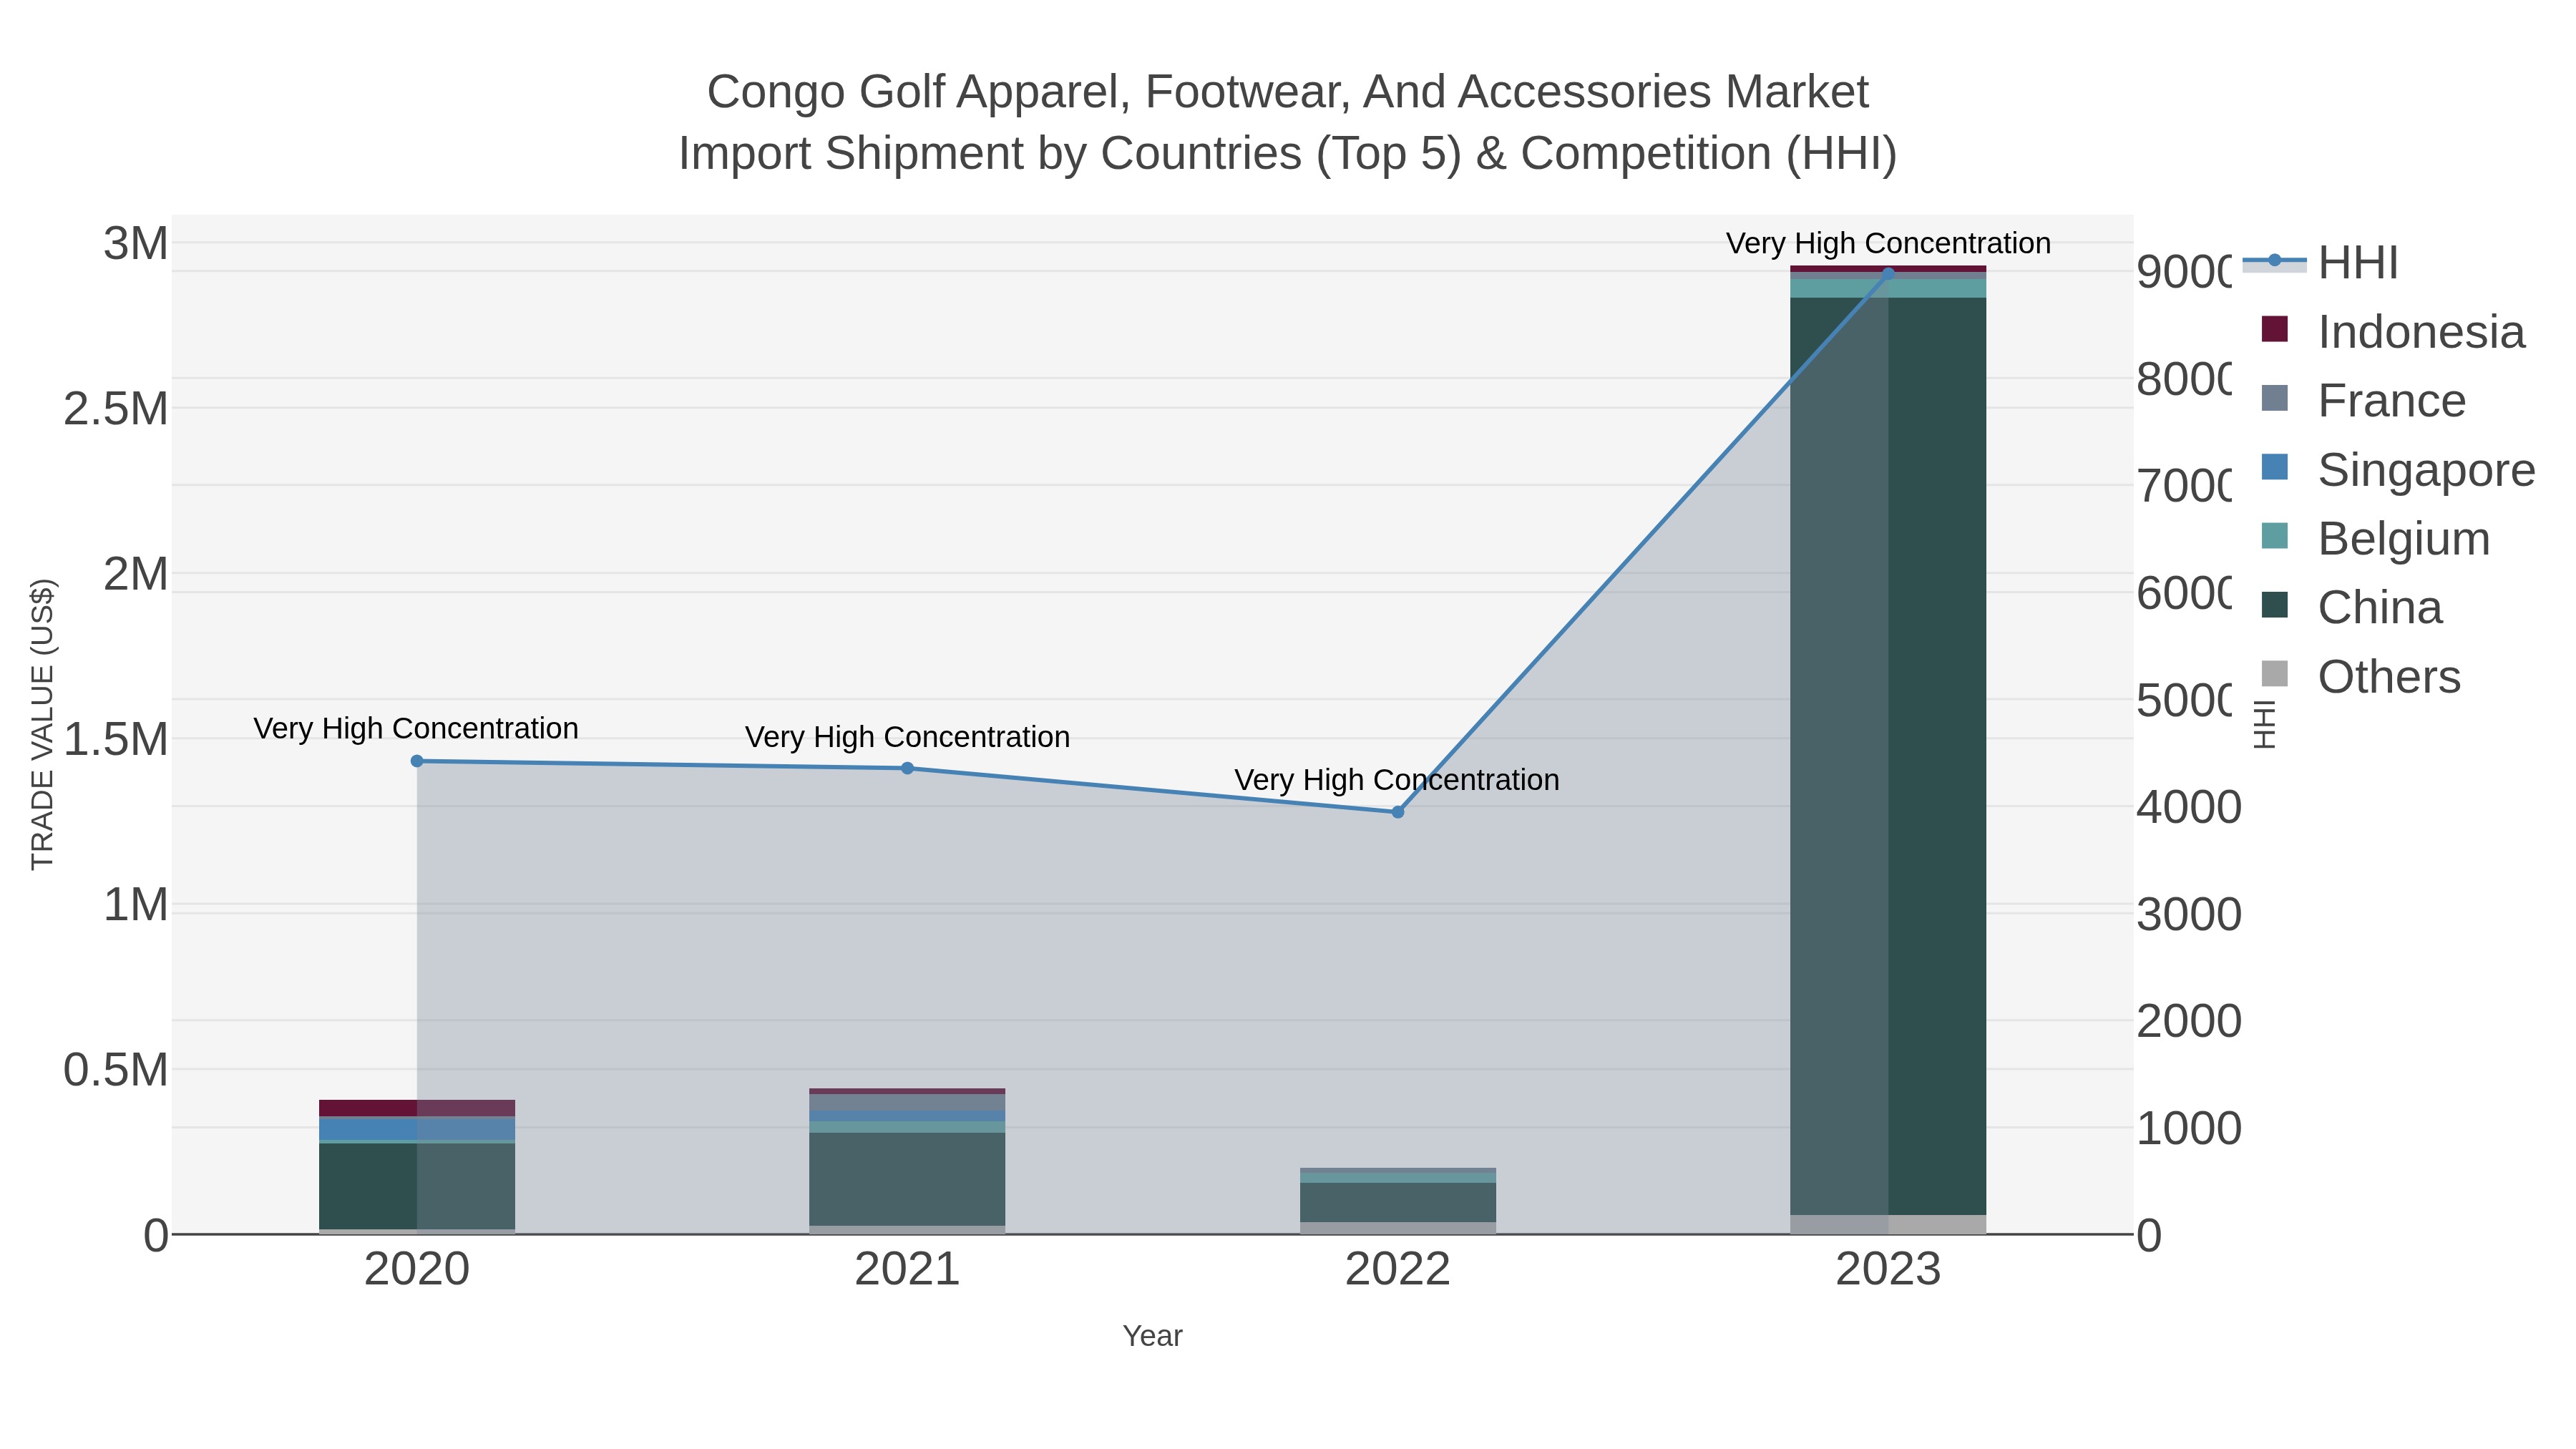Click the chart title text

pos(1288,122)
